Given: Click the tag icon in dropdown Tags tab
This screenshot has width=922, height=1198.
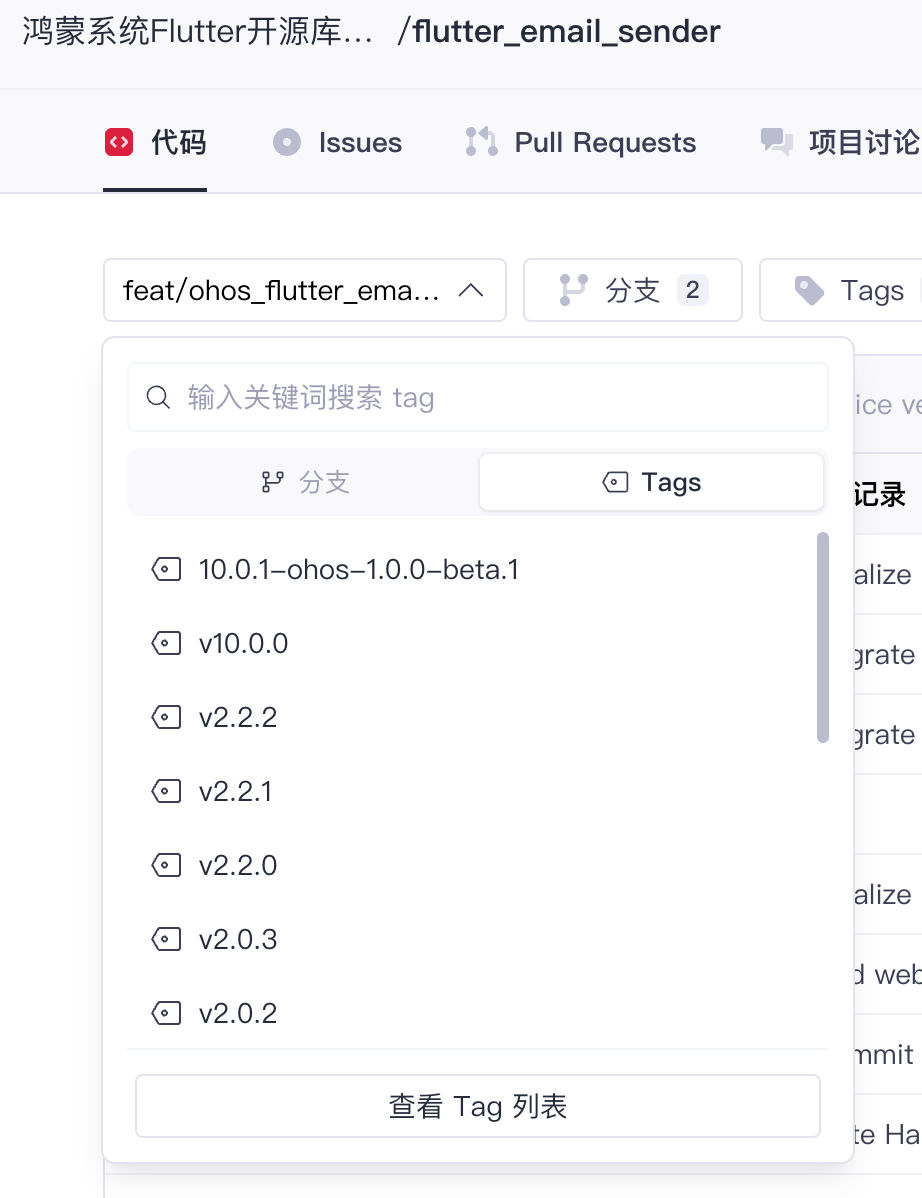Looking at the screenshot, I should click(616, 482).
